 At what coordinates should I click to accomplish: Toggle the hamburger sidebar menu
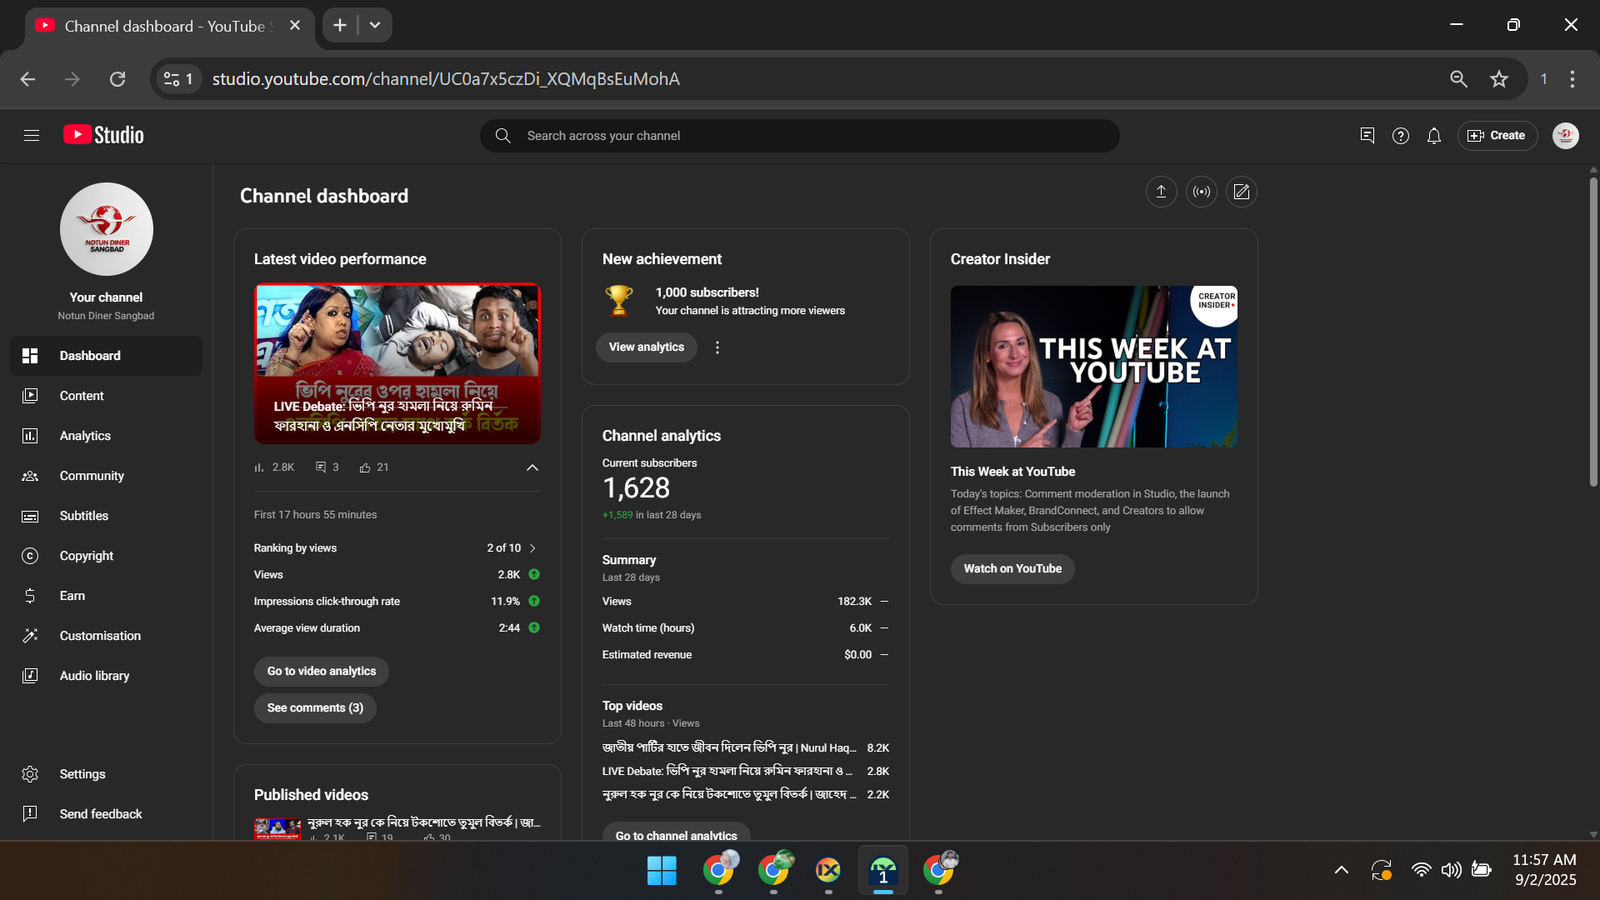click(32, 135)
